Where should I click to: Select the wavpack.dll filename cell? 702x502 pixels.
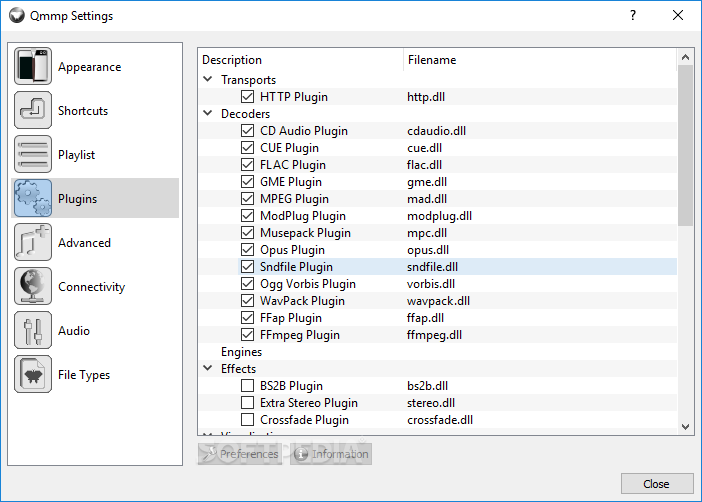click(x=438, y=301)
